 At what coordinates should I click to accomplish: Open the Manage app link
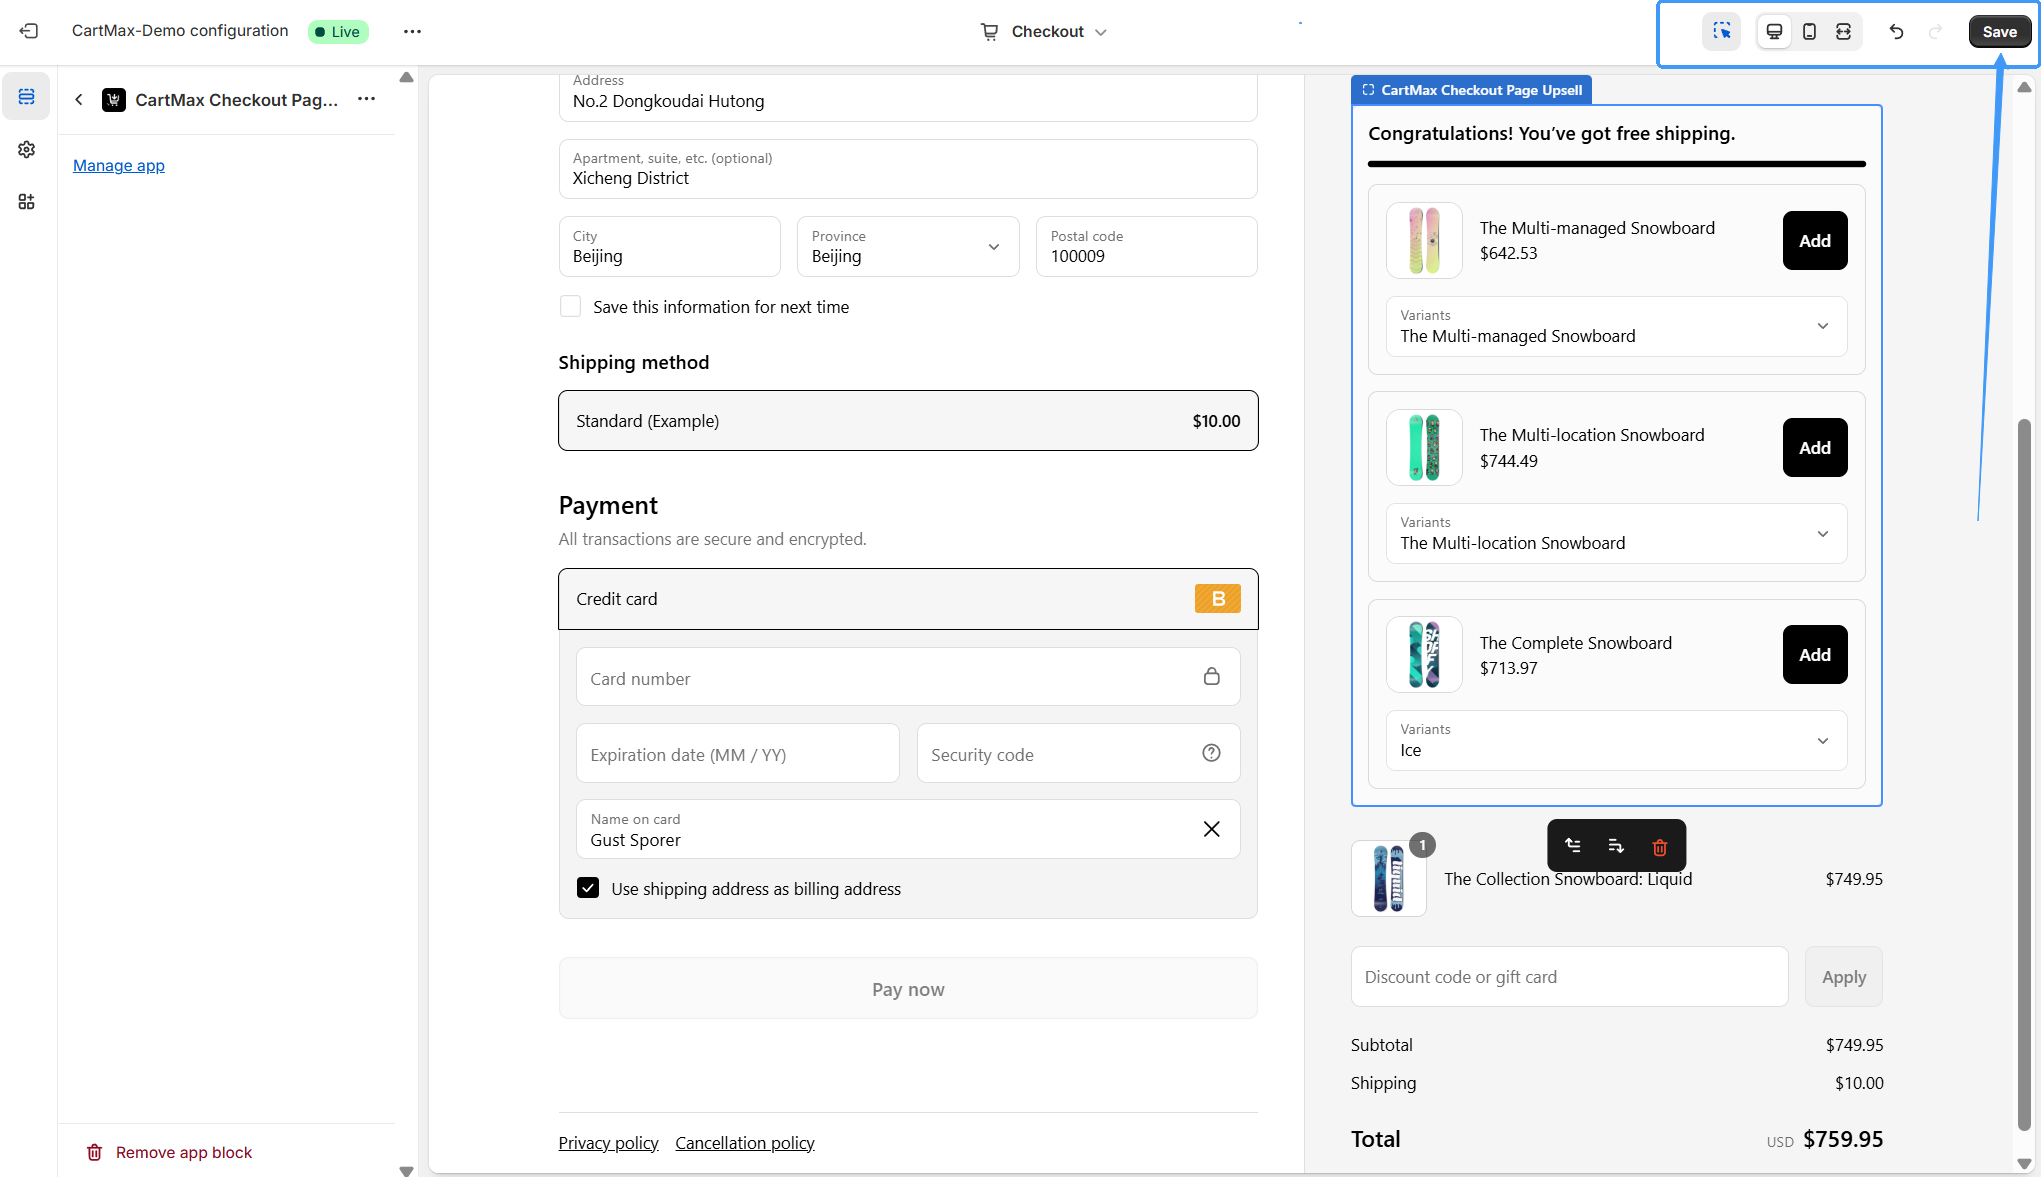(x=119, y=166)
